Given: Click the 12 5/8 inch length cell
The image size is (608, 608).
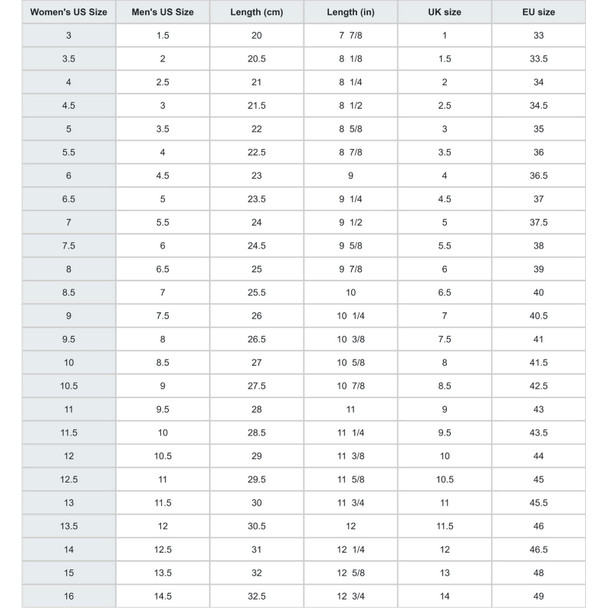Looking at the screenshot, I should [351, 573].
